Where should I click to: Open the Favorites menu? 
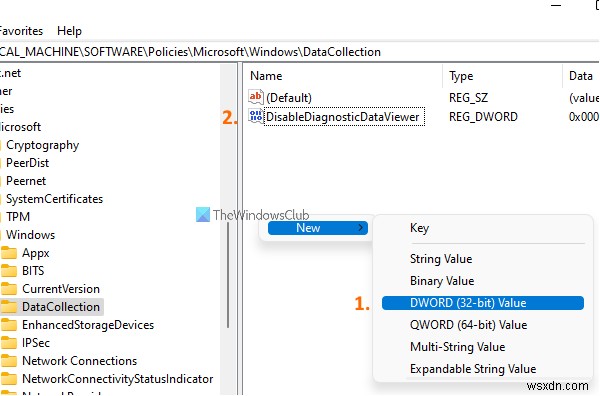[x=21, y=31]
